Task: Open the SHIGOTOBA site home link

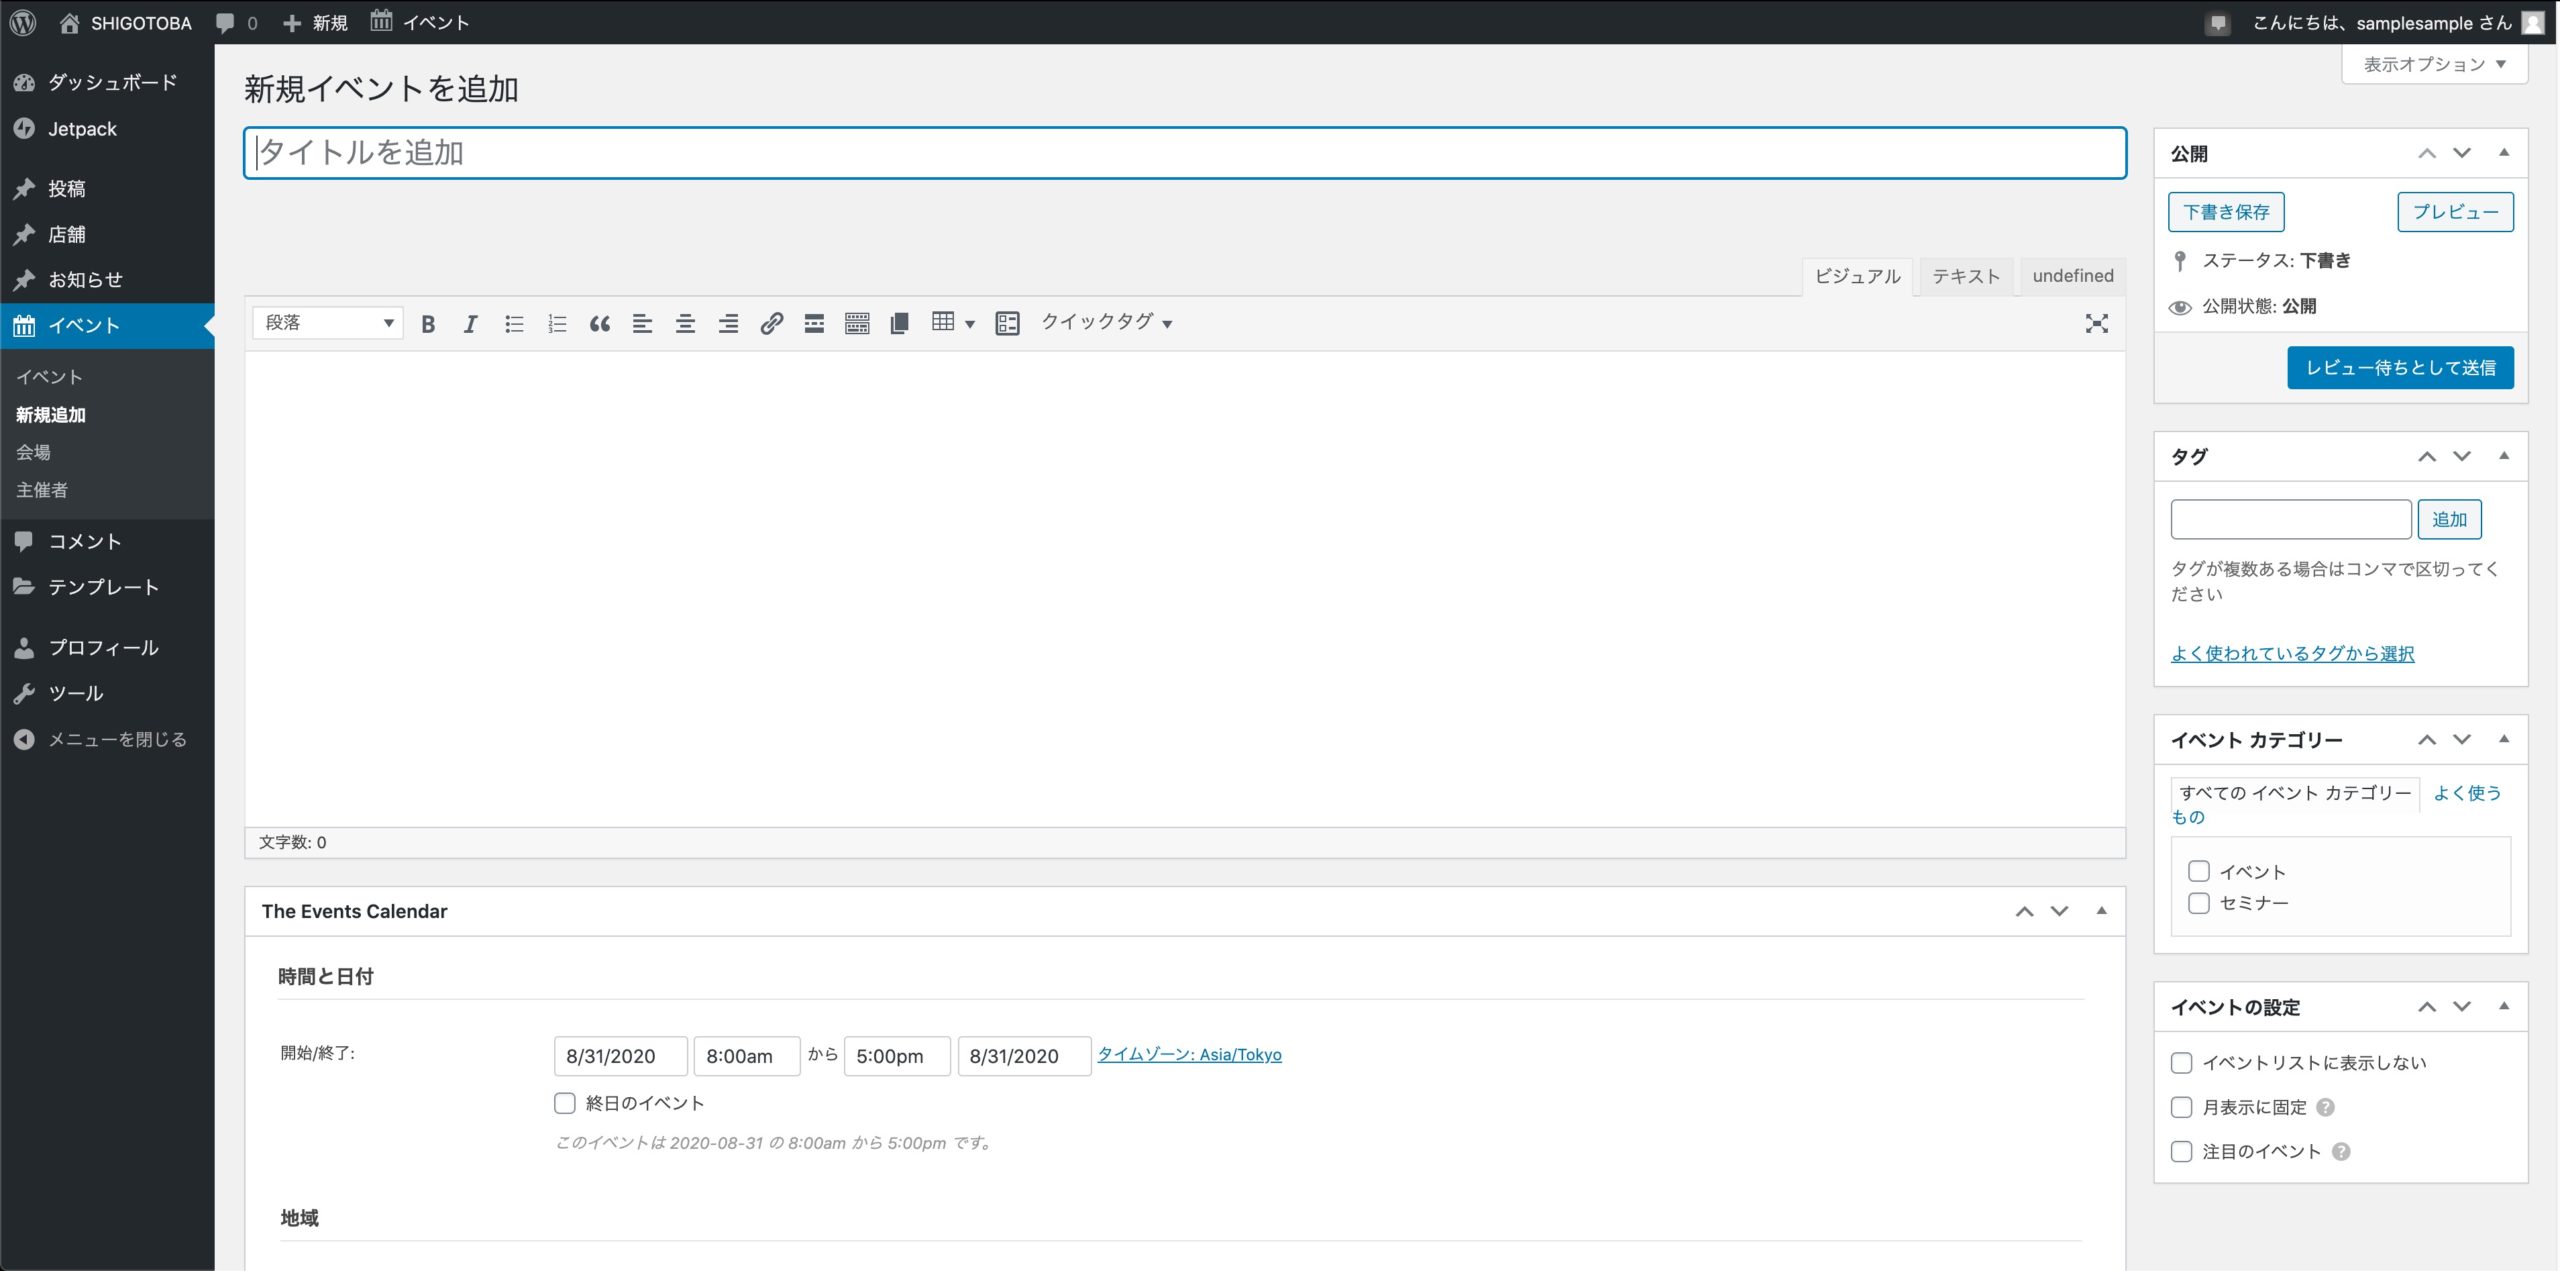Action: pyautogui.click(x=125, y=22)
